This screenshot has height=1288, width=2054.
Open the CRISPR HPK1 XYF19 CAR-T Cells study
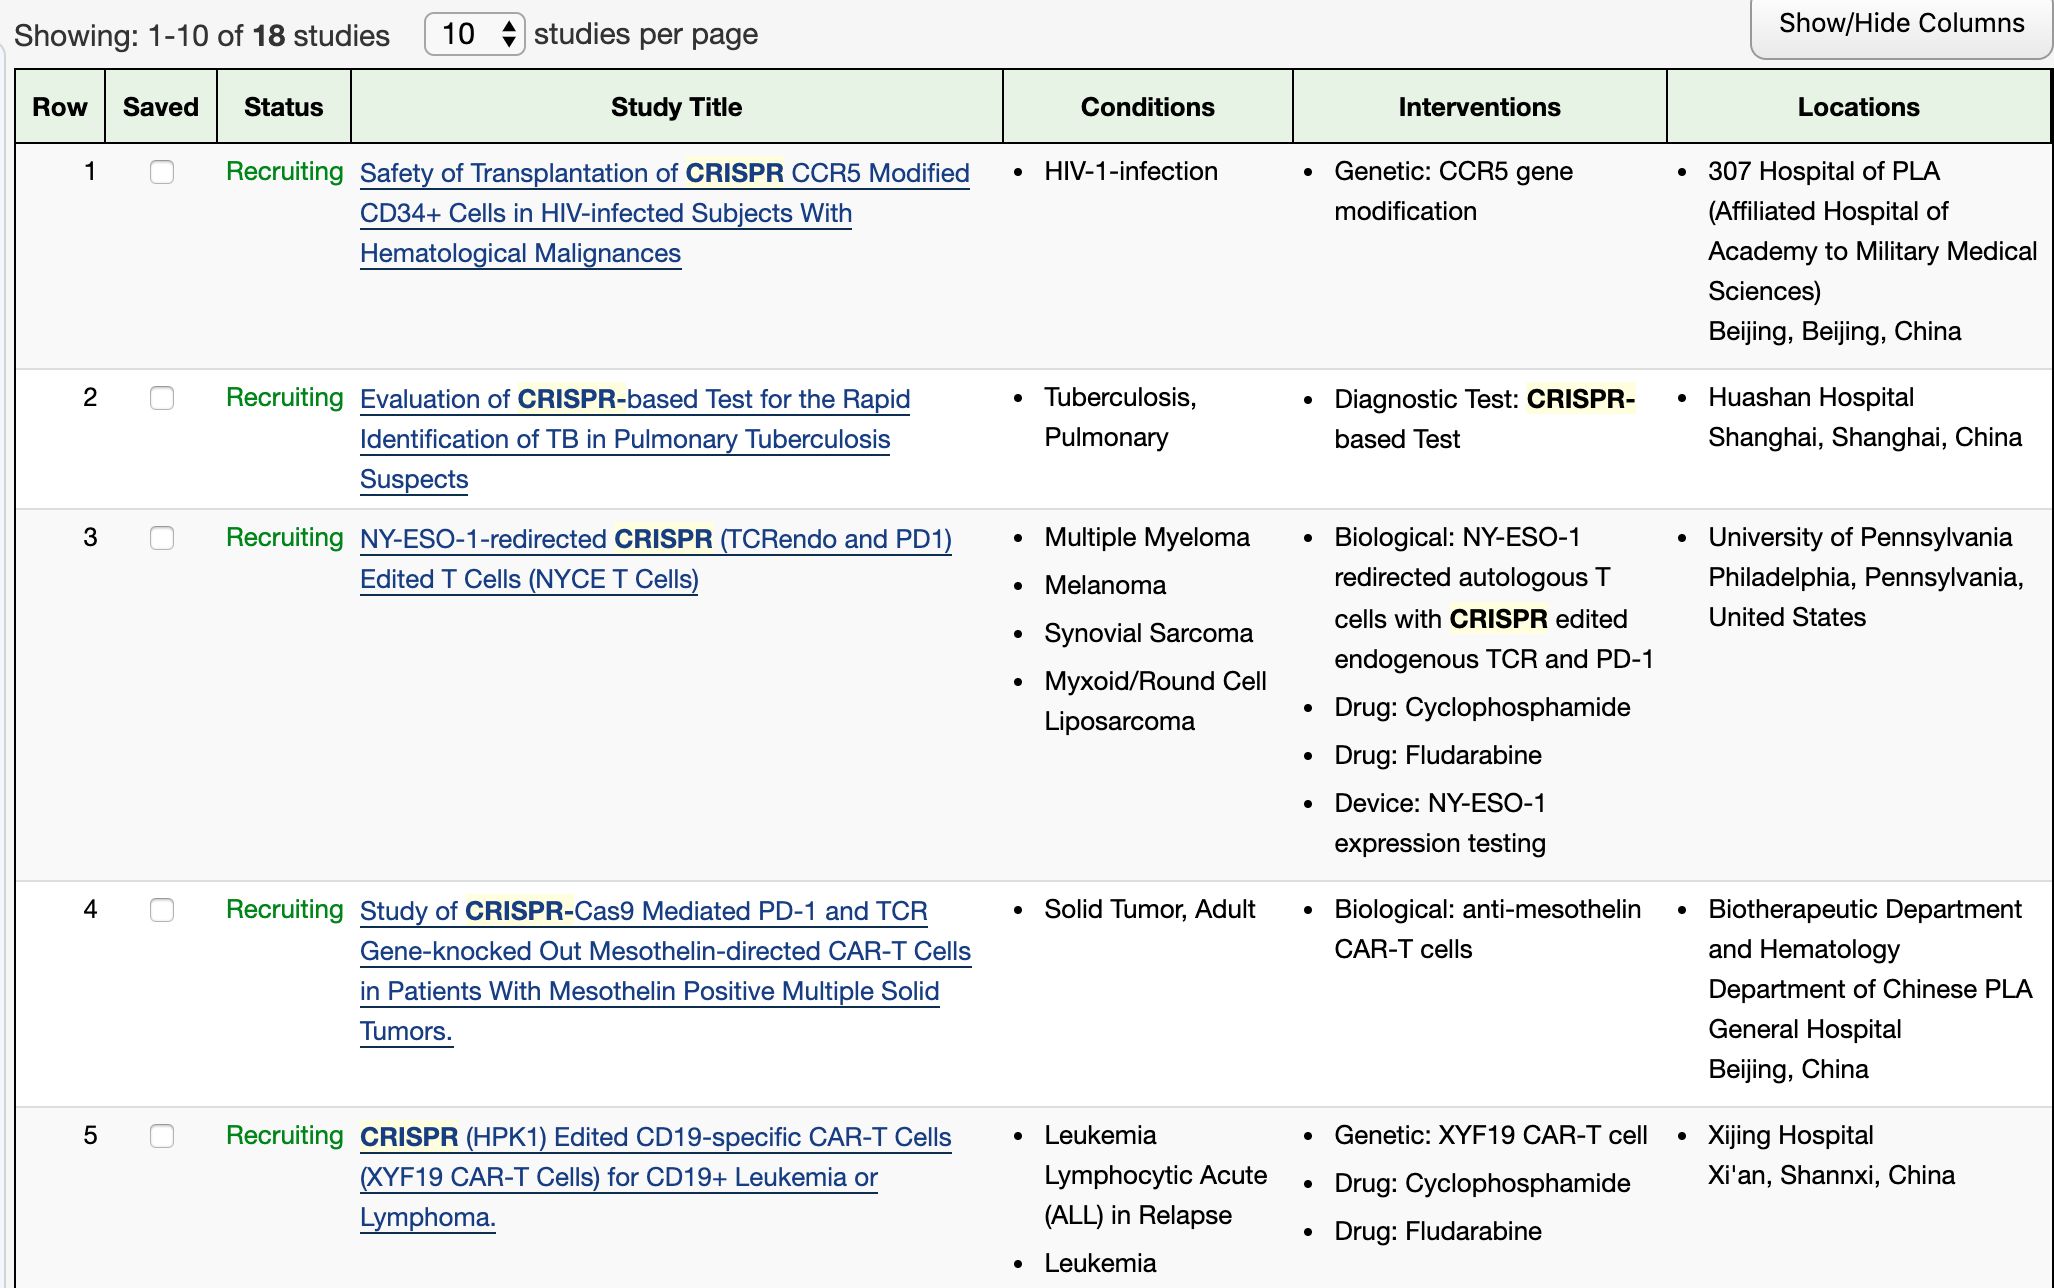click(656, 1177)
